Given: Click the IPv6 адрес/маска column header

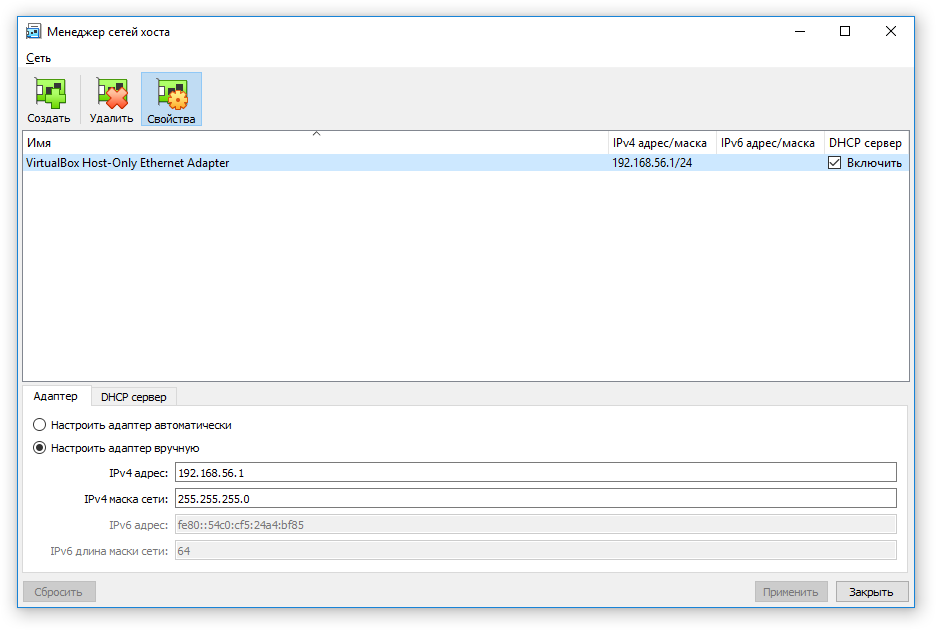Looking at the screenshot, I should pos(770,143).
